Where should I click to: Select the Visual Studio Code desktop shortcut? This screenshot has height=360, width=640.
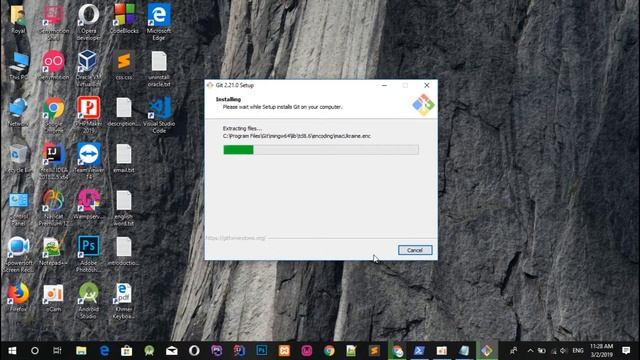tap(159, 115)
